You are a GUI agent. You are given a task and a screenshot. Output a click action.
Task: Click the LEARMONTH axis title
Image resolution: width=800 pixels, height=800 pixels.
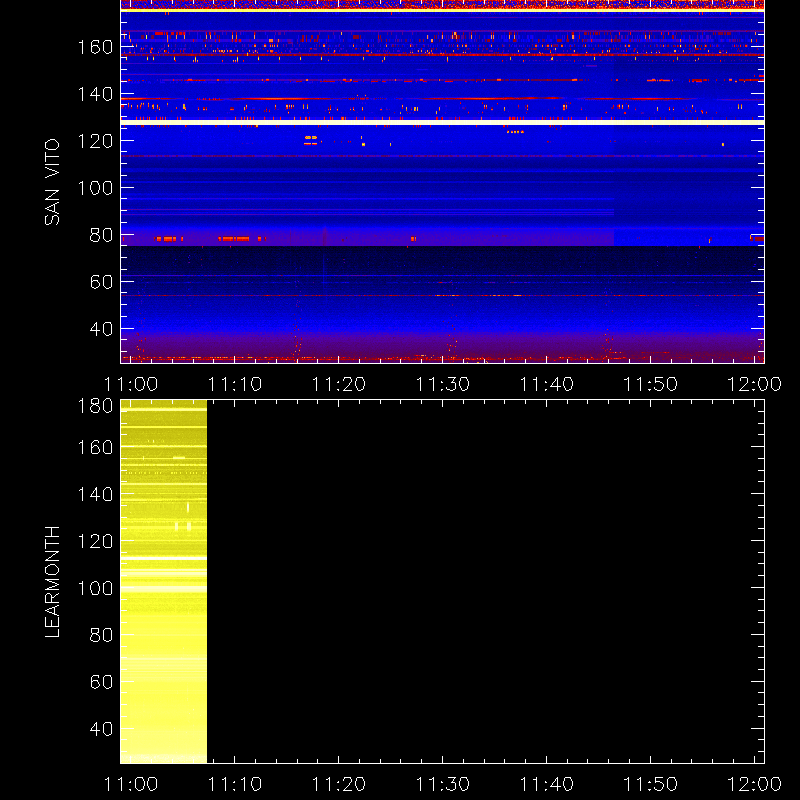(52, 582)
